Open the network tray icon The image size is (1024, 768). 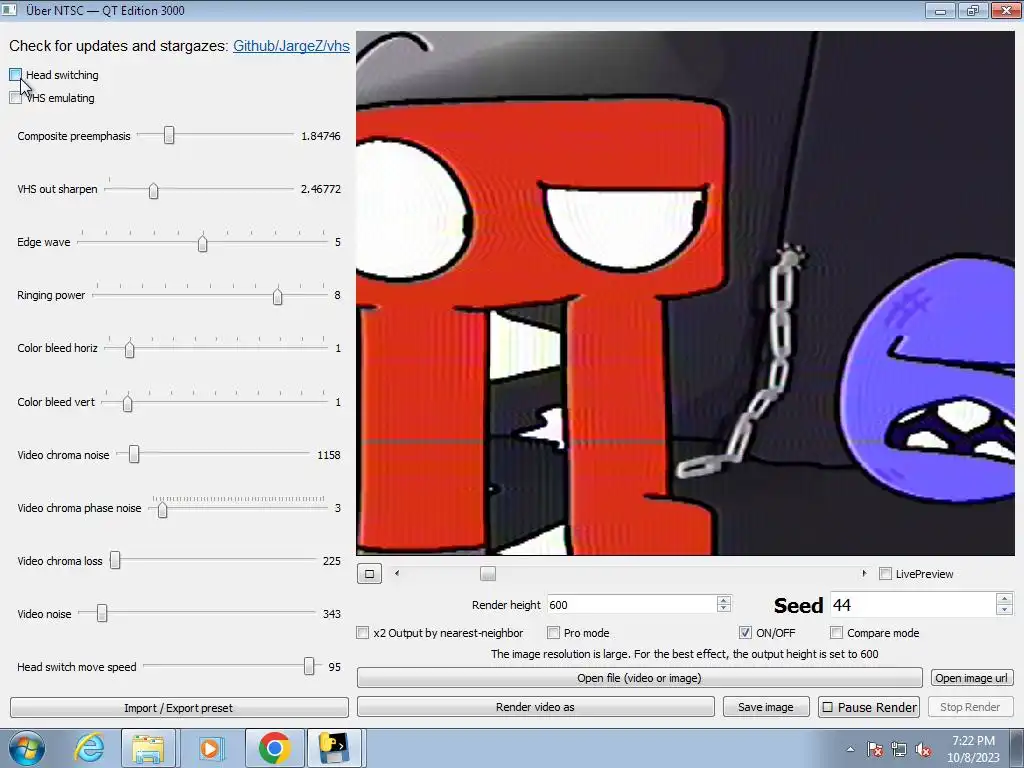tap(899, 750)
